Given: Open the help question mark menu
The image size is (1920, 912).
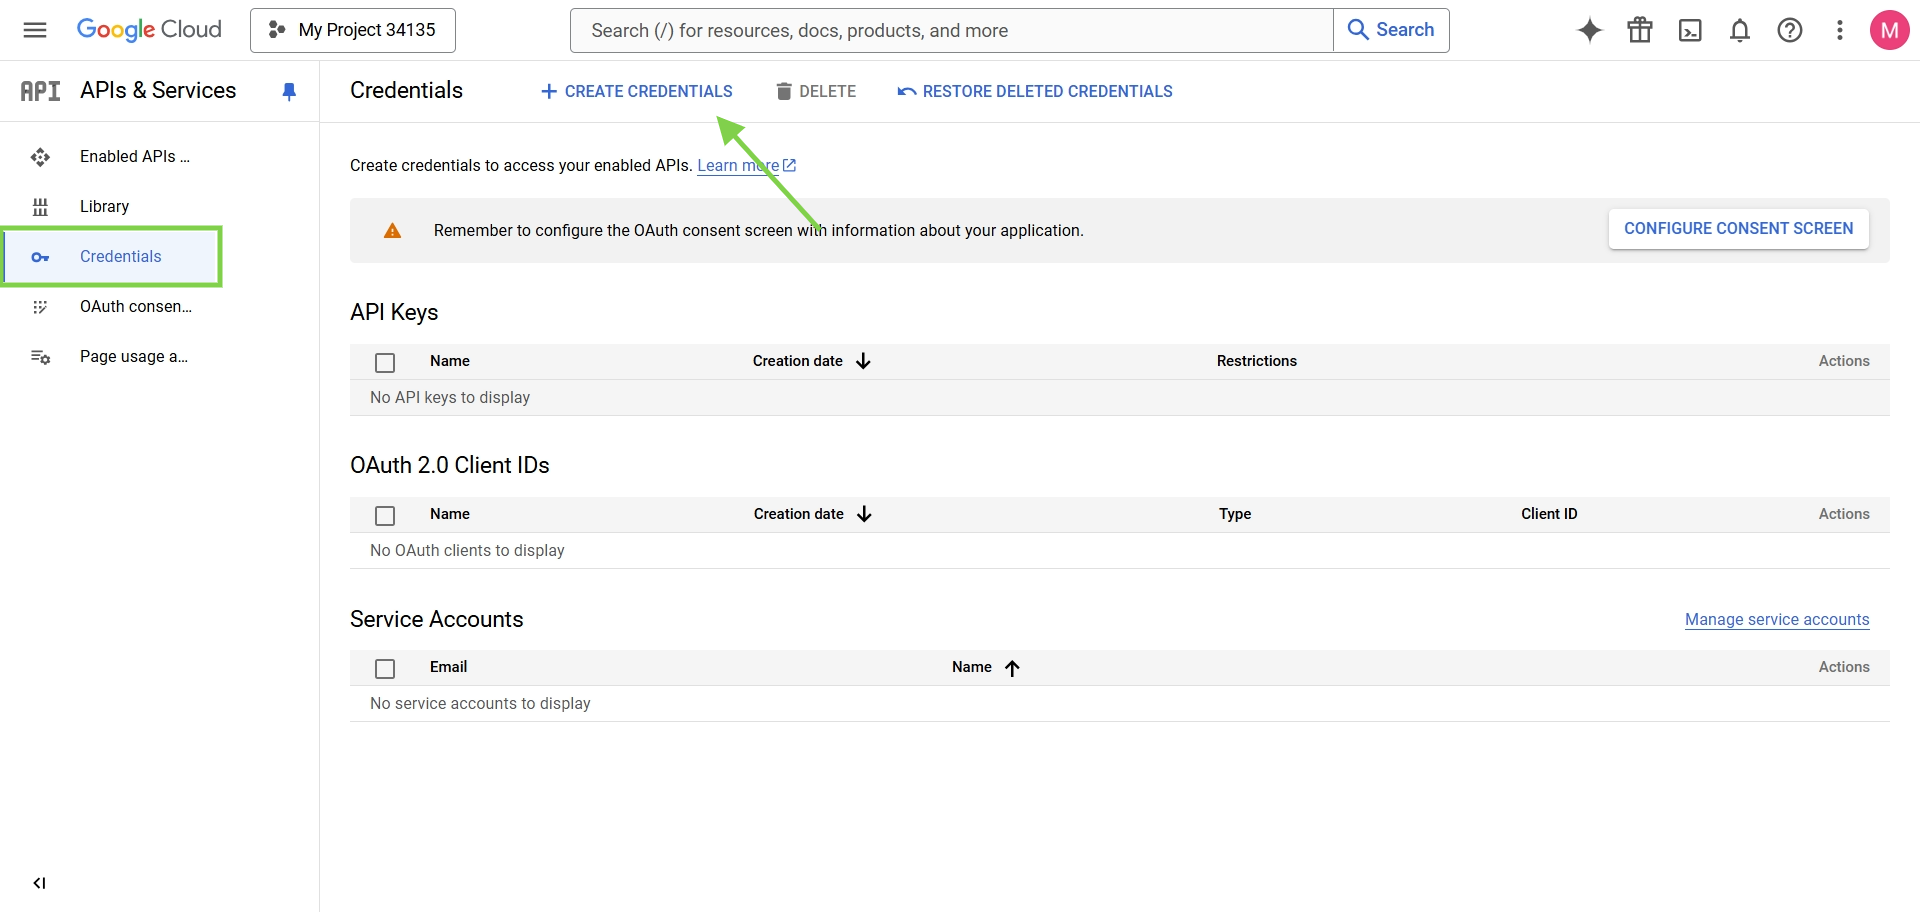Looking at the screenshot, I should coord(1790,30).
